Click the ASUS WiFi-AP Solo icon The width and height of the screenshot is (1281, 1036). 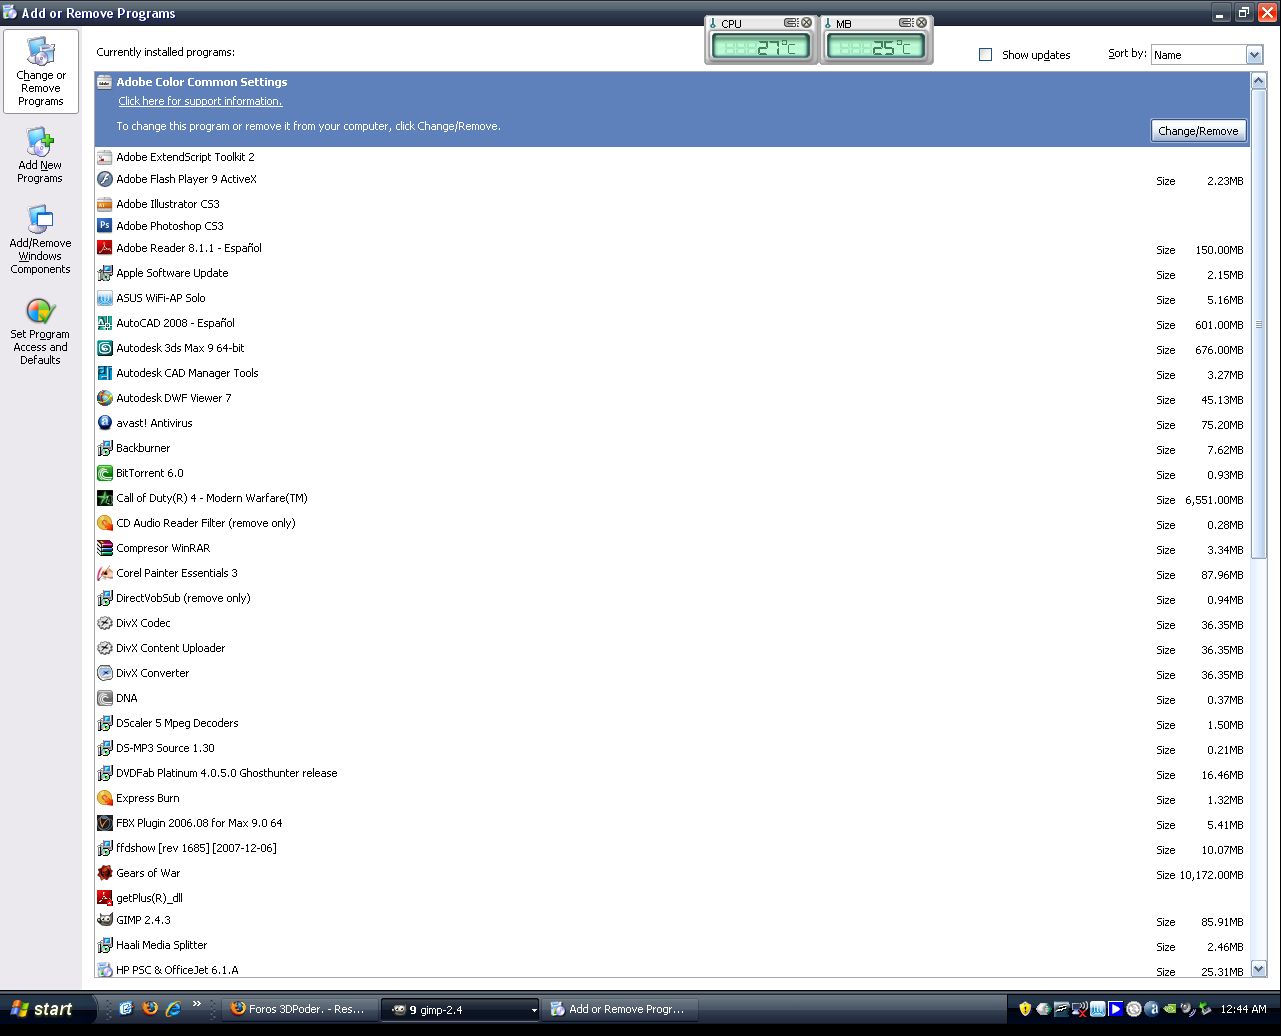(x=105, y=298)
